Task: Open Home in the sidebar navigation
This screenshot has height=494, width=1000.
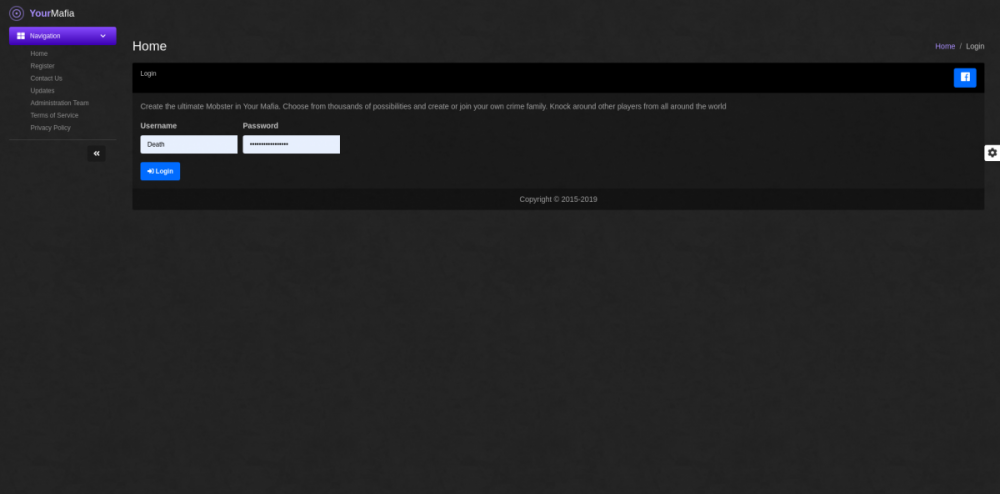Action: [39, 53]
